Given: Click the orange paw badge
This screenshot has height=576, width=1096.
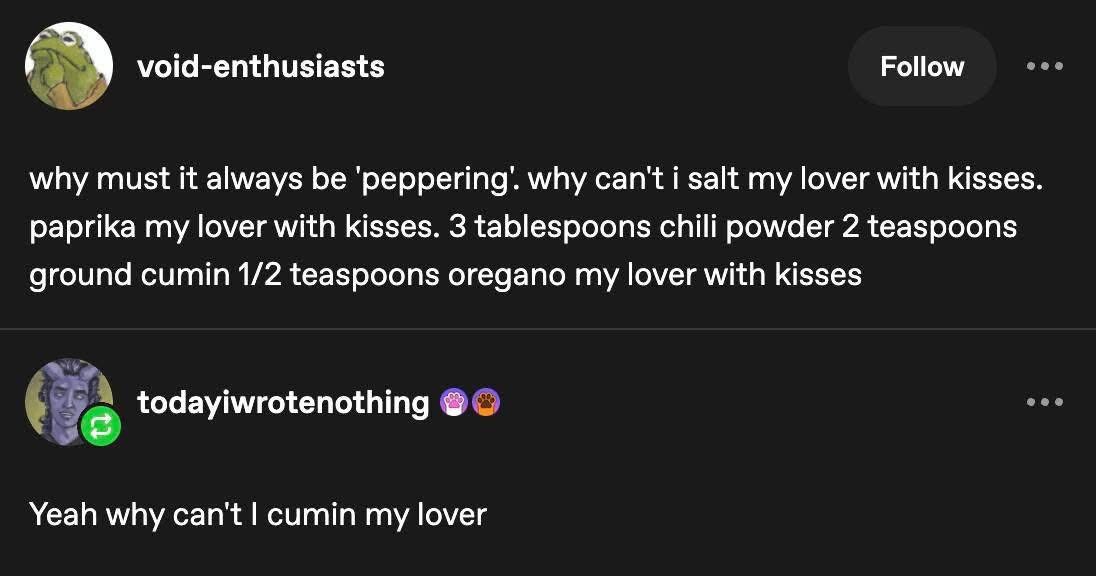Looking at the screenshot, I should click(x=485, y=402).
